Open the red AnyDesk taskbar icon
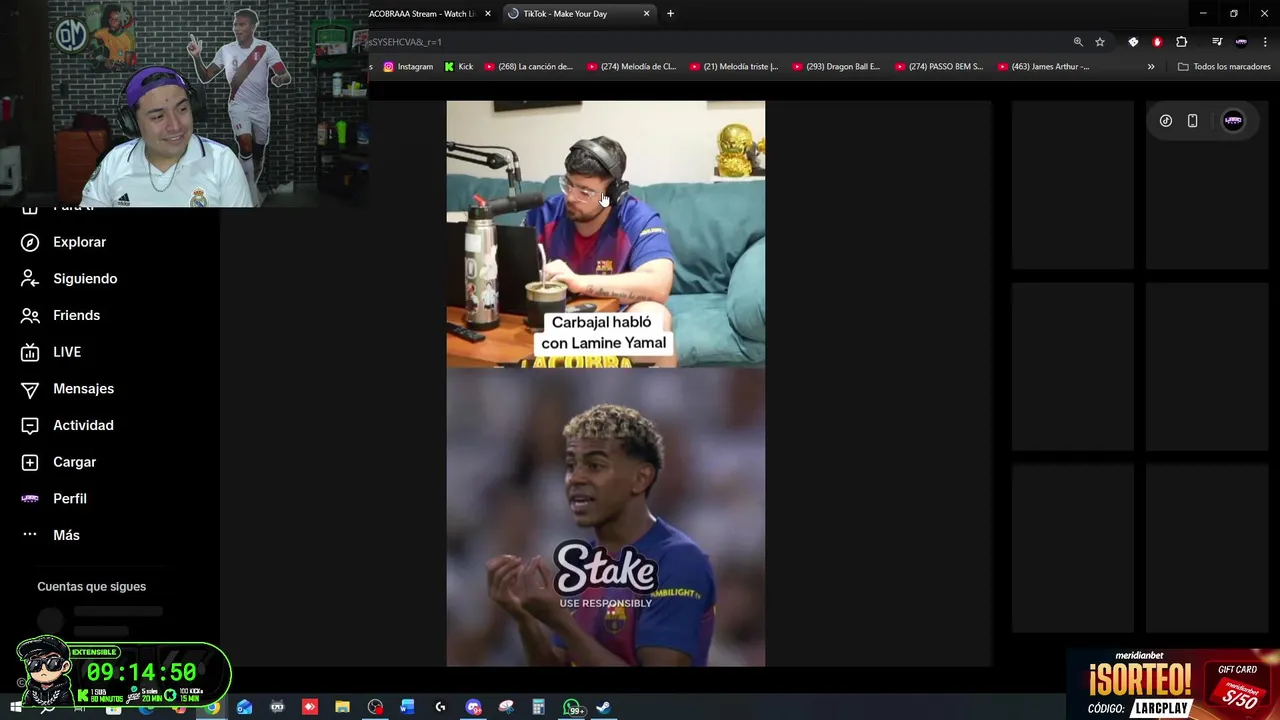This screenshot has height=720, width=1280. pos(310,707)
